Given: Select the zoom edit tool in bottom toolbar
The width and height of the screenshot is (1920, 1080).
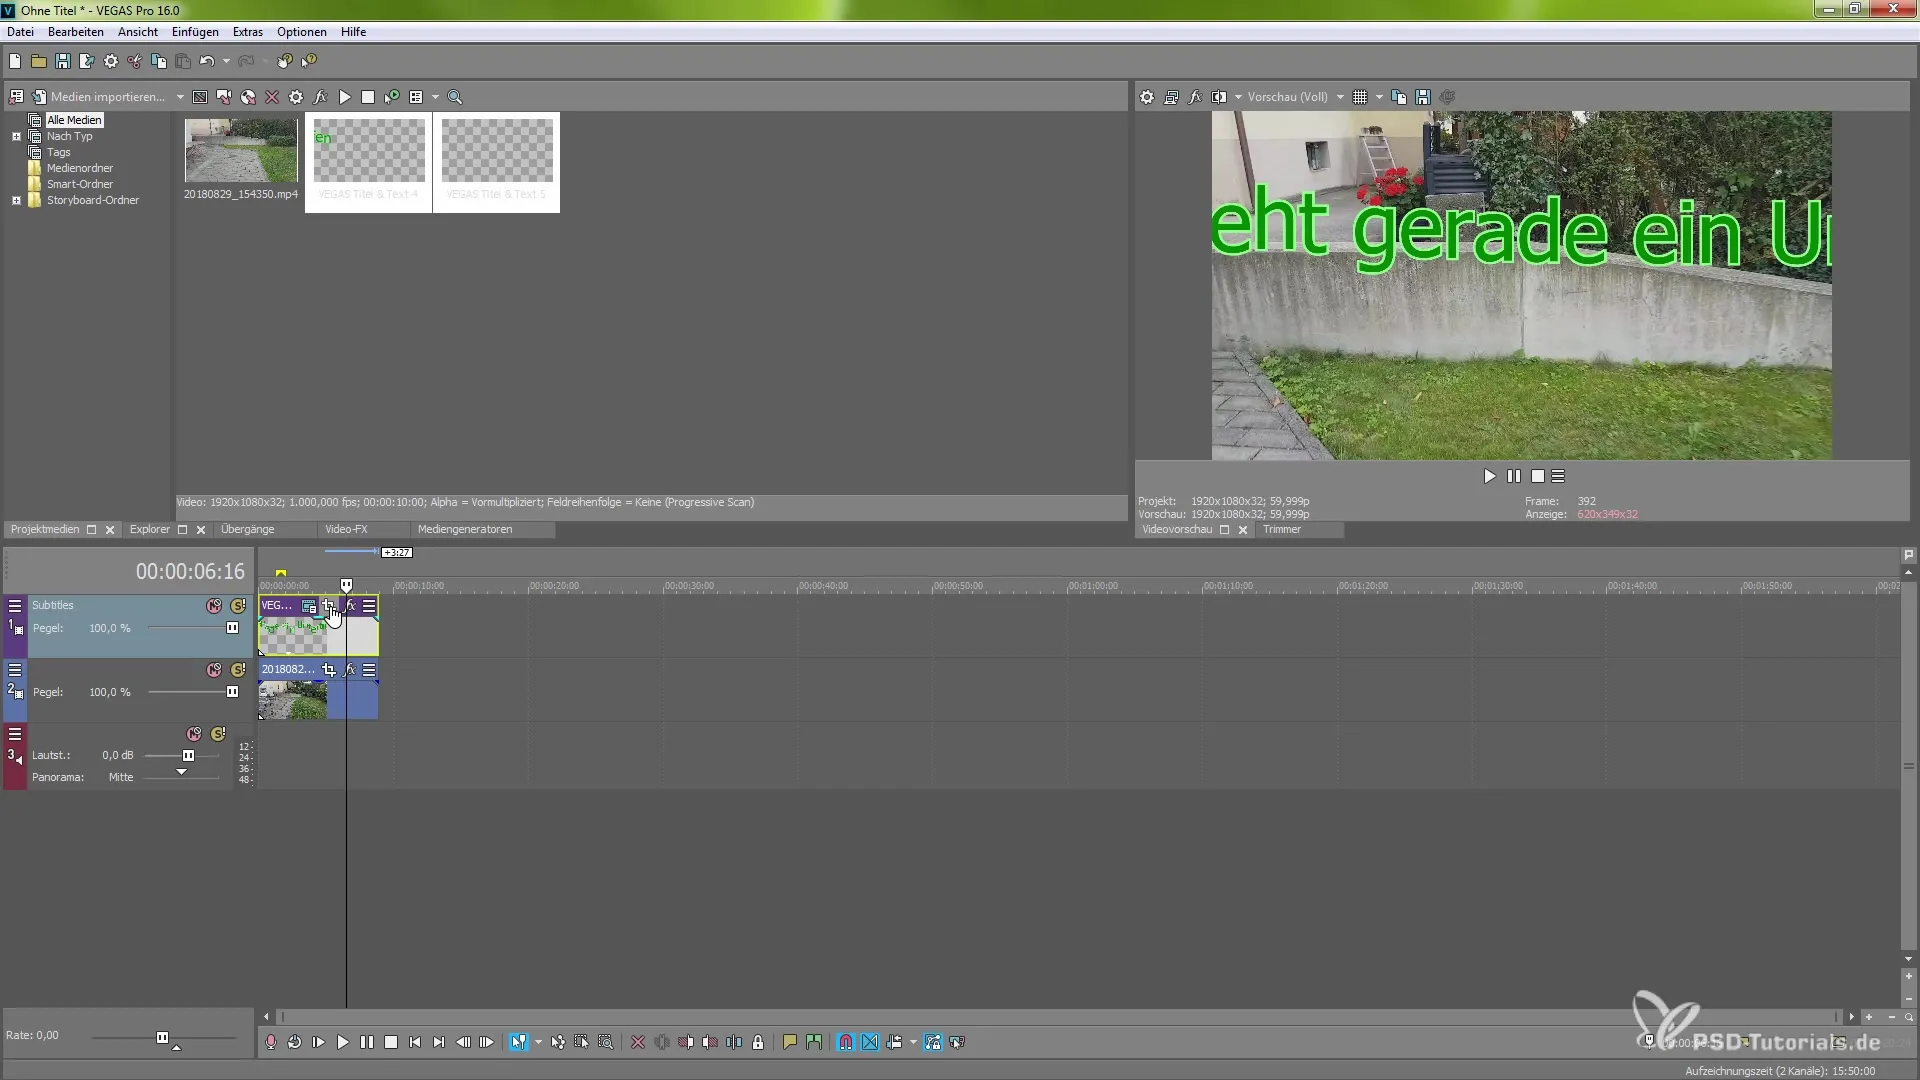Looking at the screenshot, I should (x=606, y=1042).
